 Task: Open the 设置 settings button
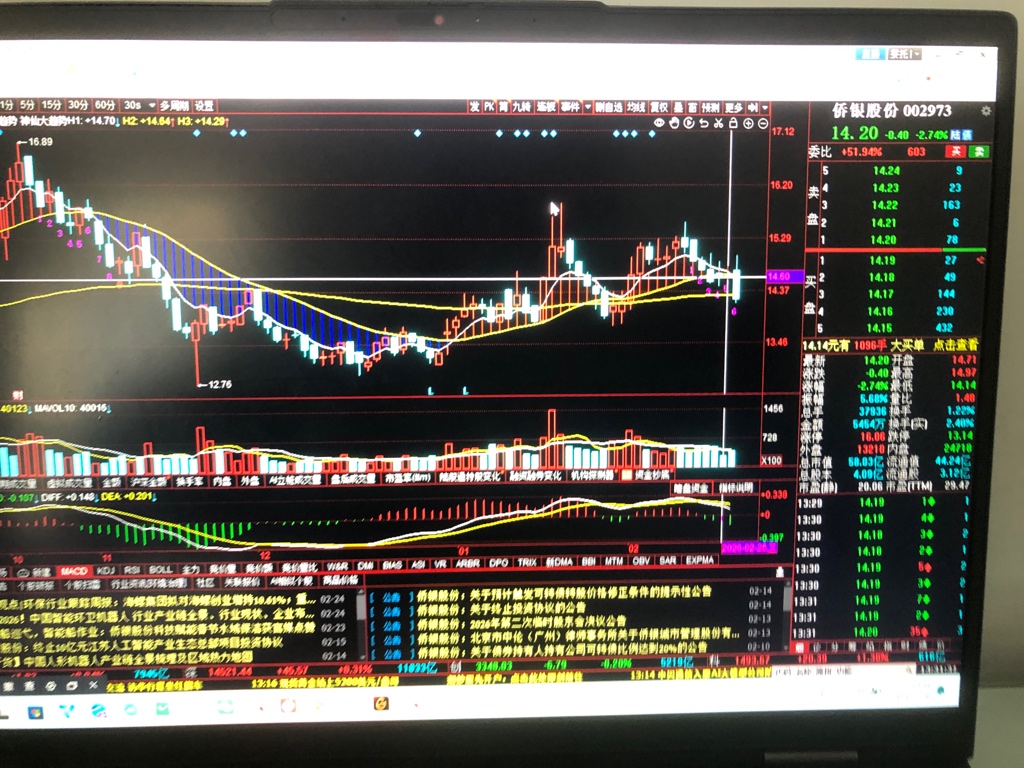(204, 106)
